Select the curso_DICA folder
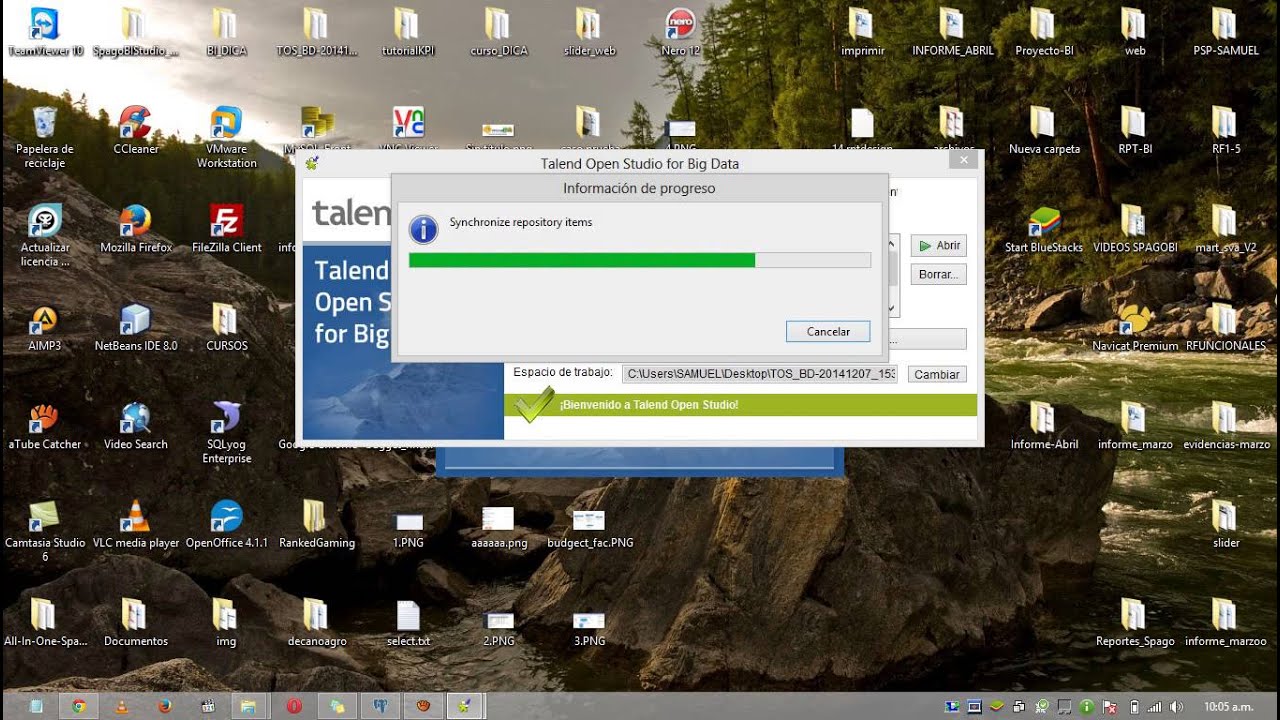The height and width of the screenshot is (720, 1280). (x=497, y=32)
